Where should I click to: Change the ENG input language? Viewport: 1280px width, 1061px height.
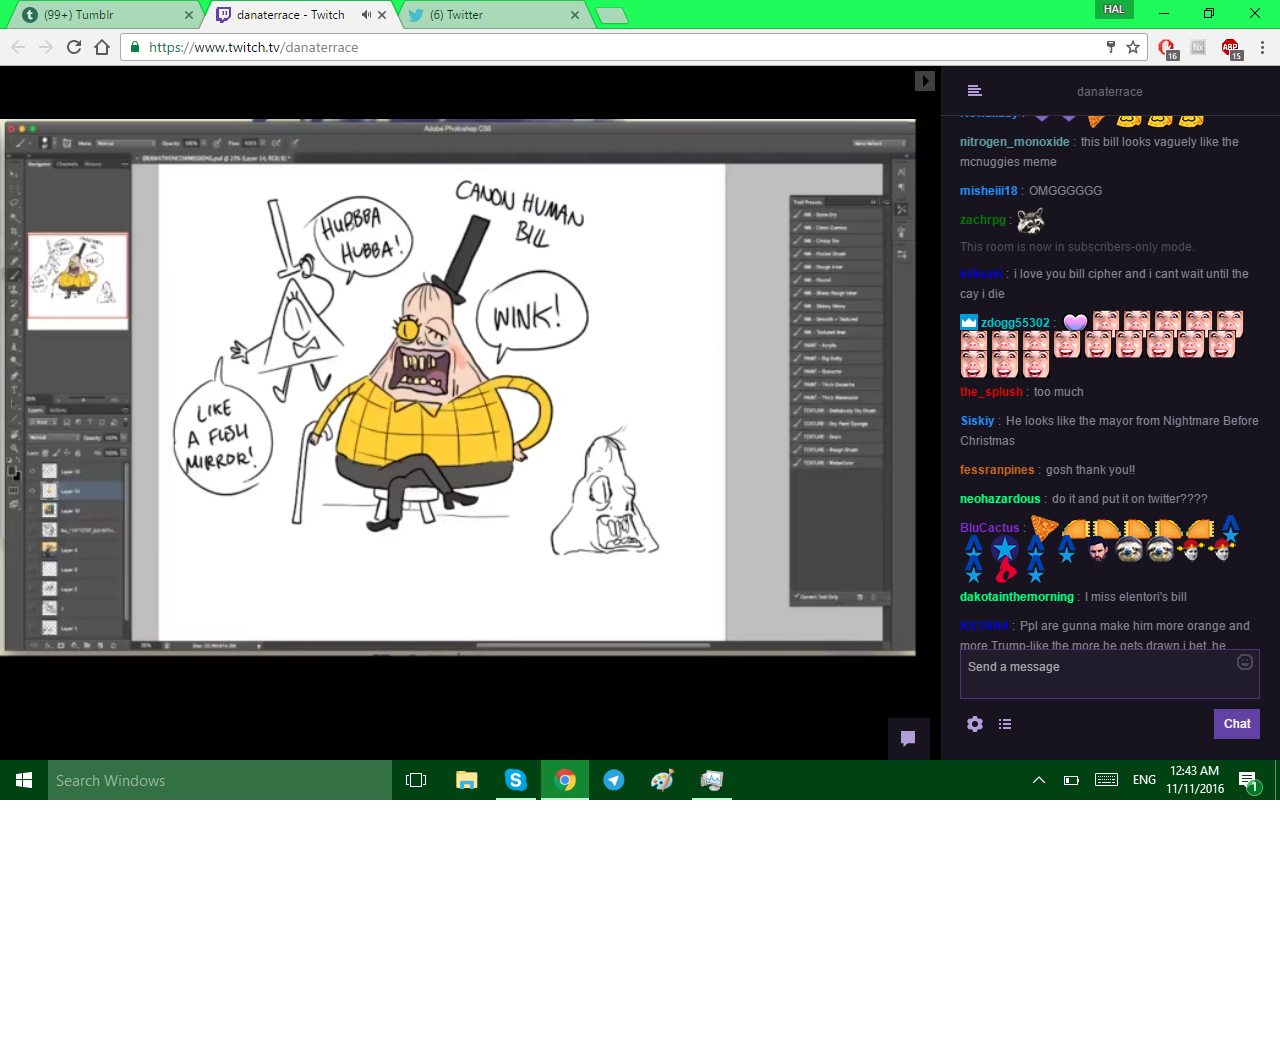[x=1144, y=780]
